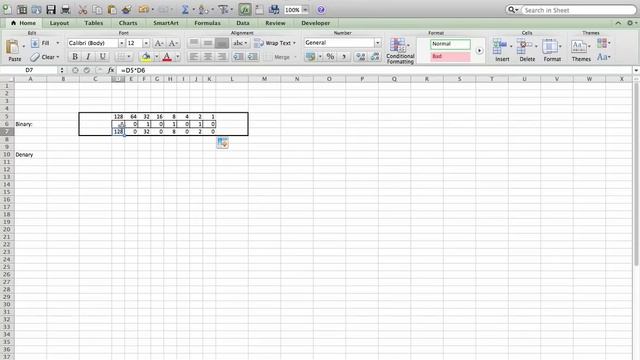Switch to the Layout tab

coord(59,23)
